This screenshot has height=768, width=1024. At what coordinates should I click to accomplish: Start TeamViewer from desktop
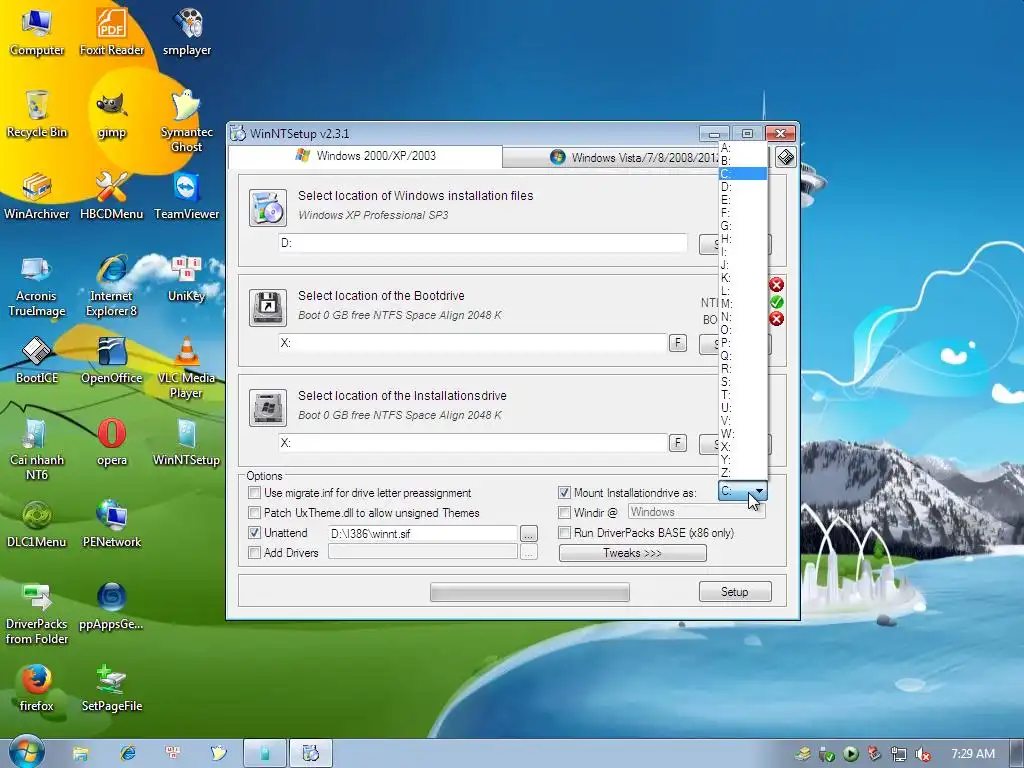point(187,196)
